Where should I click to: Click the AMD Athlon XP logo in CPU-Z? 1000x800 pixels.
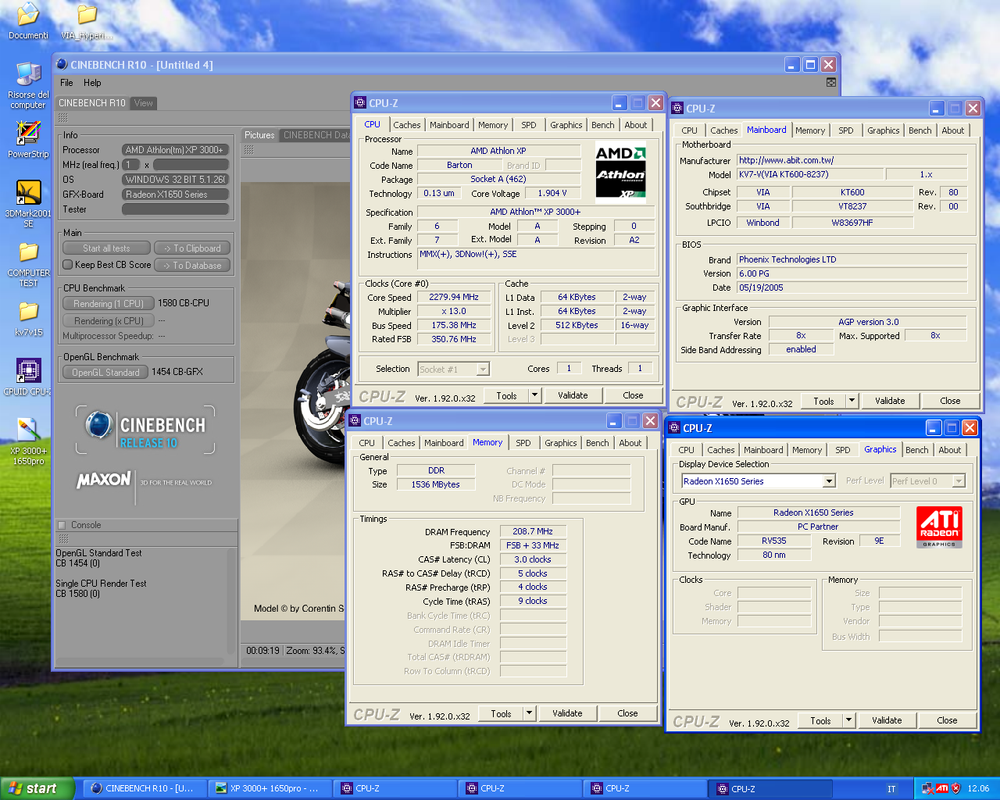coord(621,170)
